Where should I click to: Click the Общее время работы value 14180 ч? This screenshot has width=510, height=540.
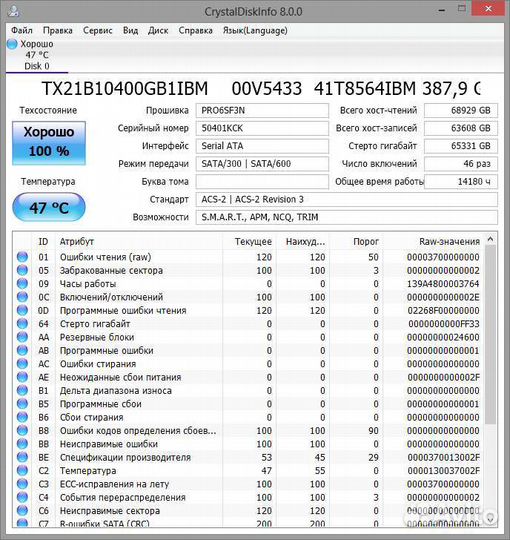(x=461, y=181)
